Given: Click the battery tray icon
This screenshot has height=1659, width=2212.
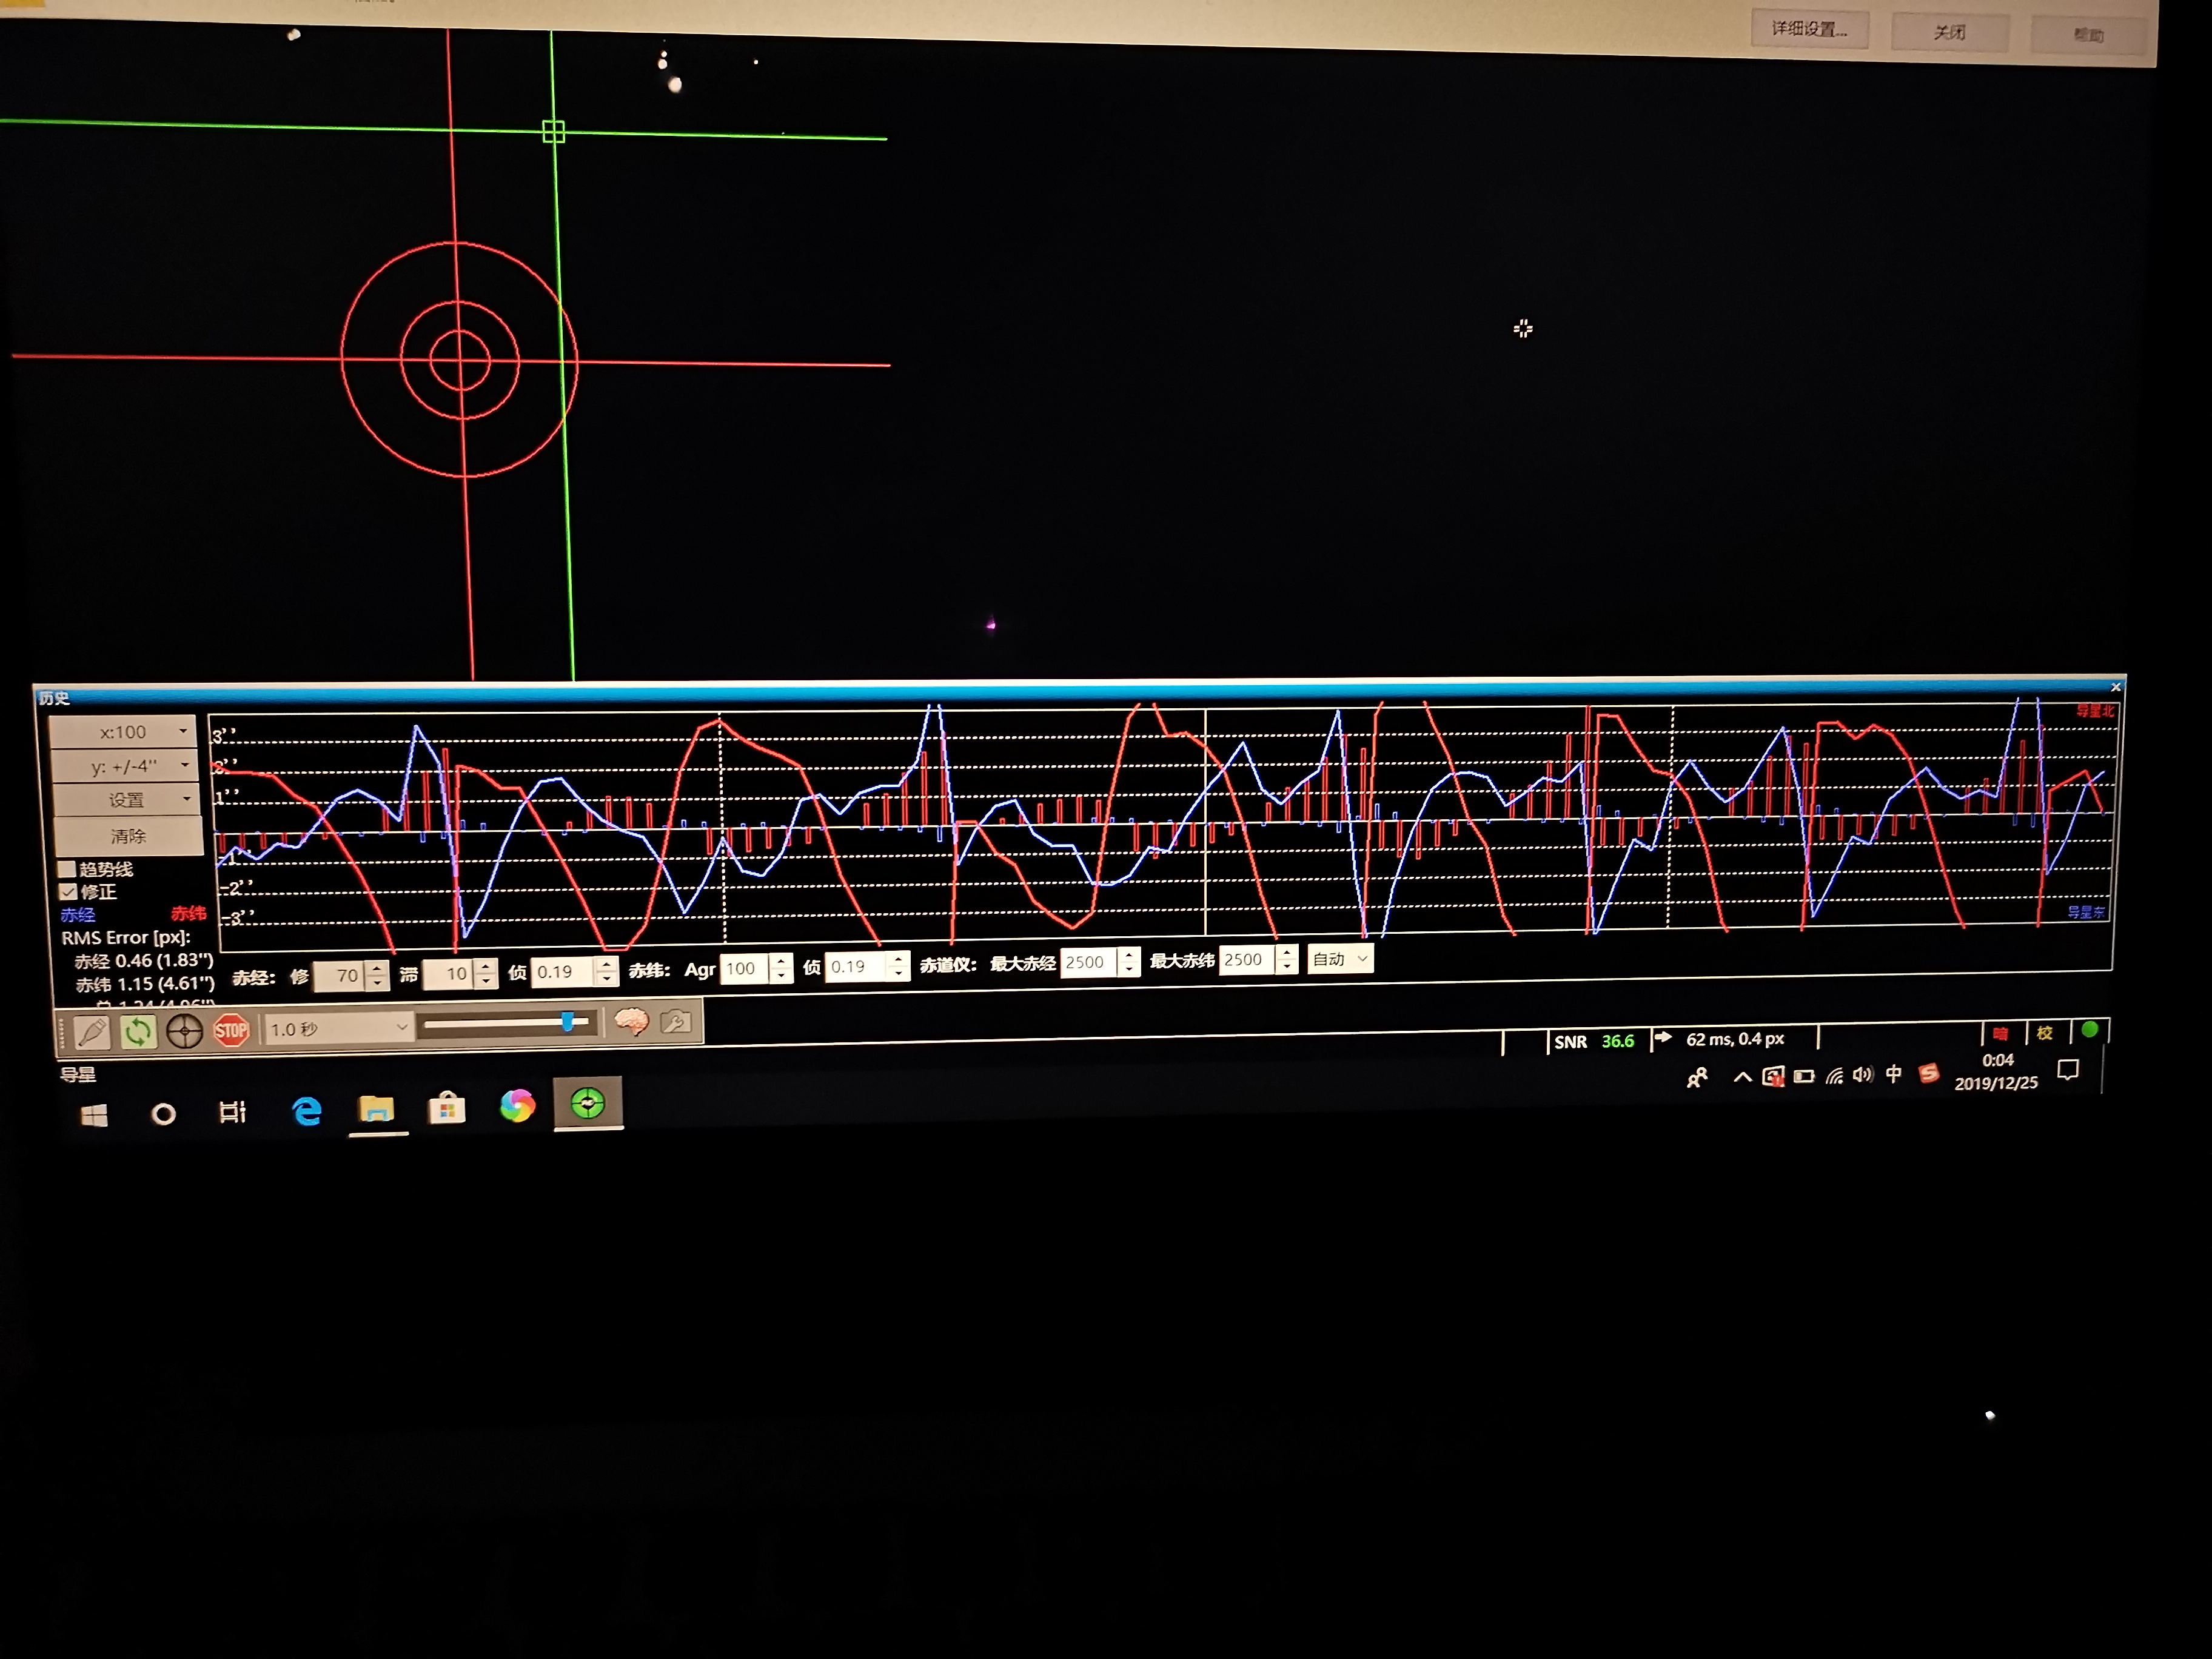Looking at the screenshot, I should click(1804, 1077).
